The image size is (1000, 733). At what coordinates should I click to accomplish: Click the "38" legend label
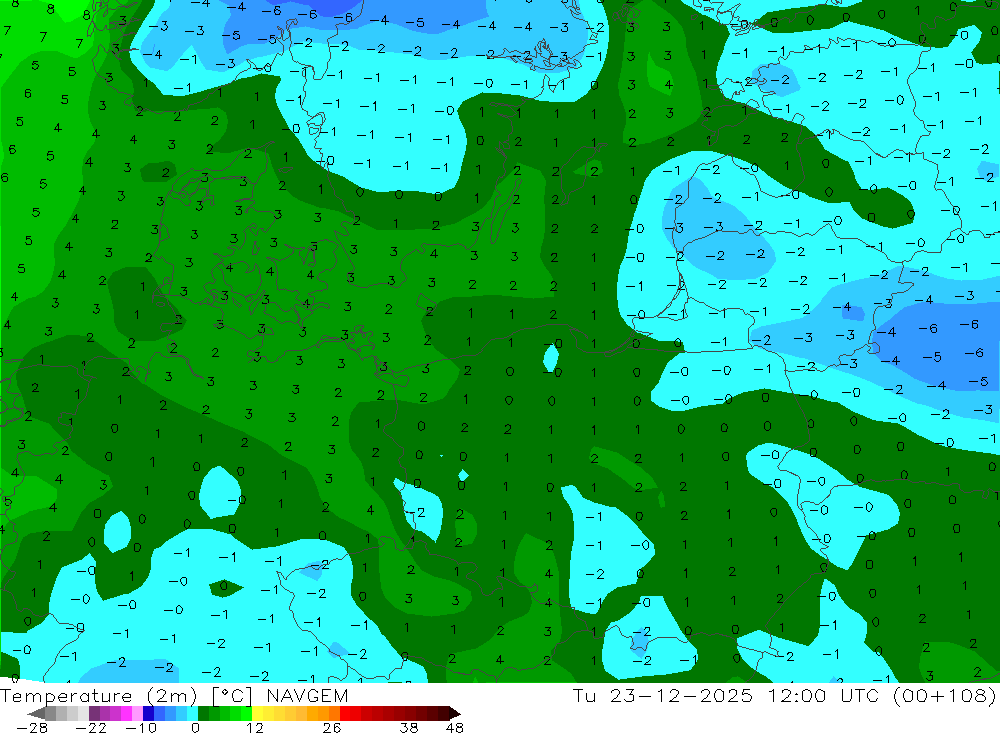click(x=409, y=728)
